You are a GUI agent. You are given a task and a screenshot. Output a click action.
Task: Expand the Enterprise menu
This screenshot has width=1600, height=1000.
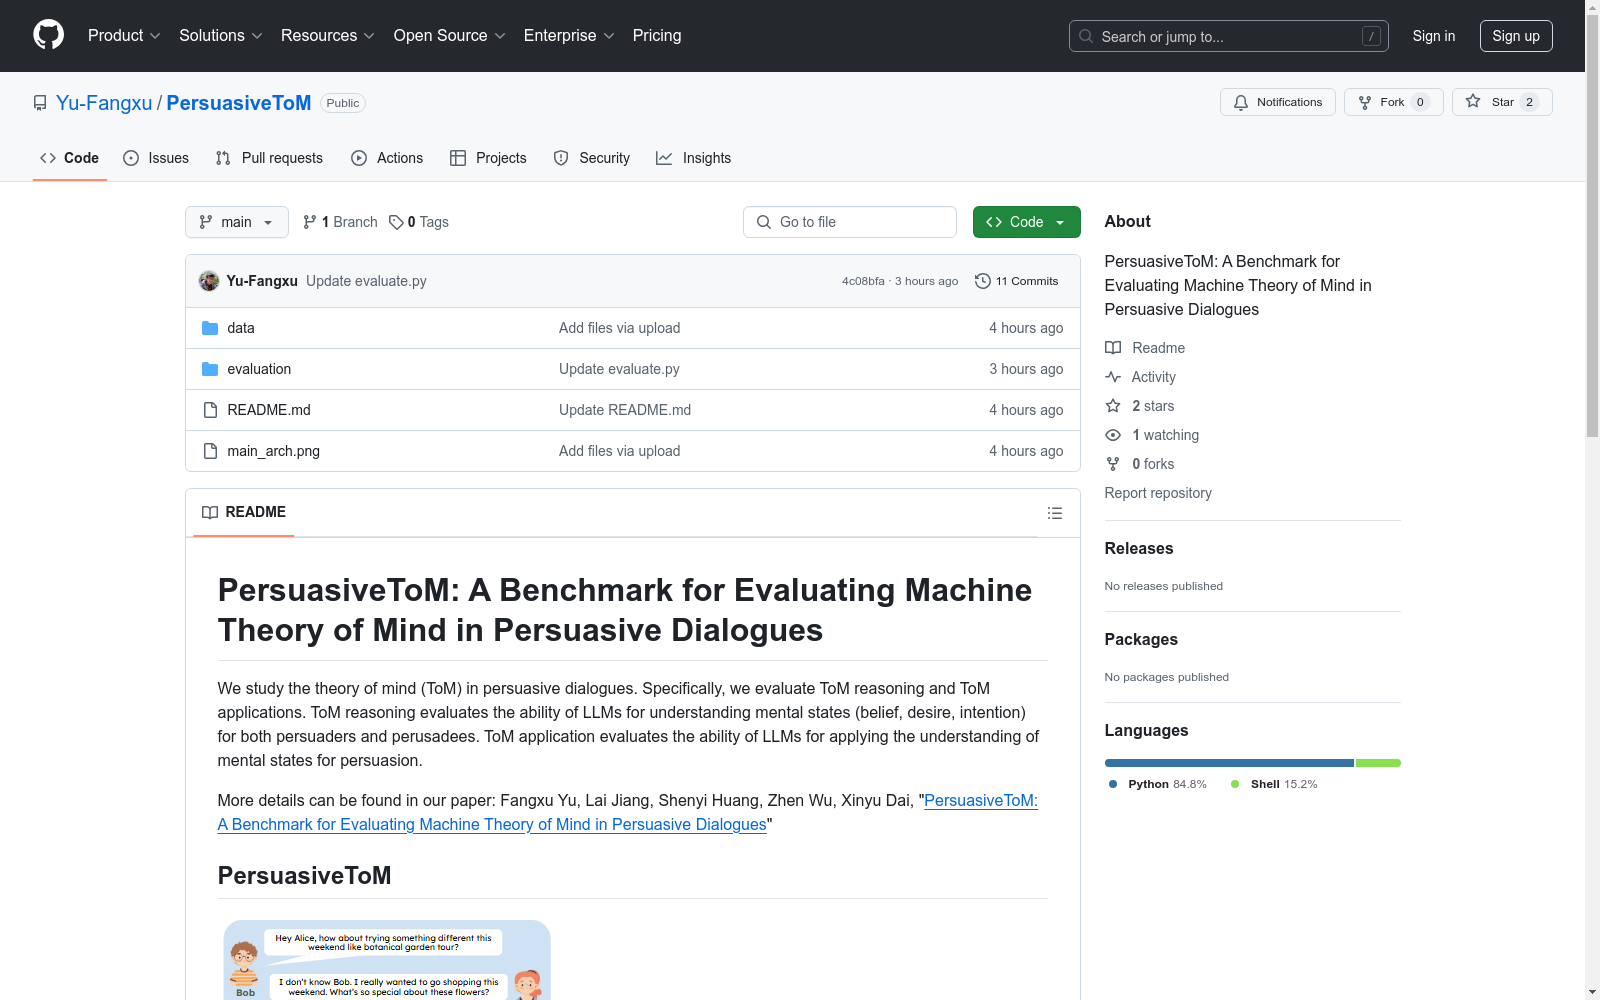click(569, 36)
